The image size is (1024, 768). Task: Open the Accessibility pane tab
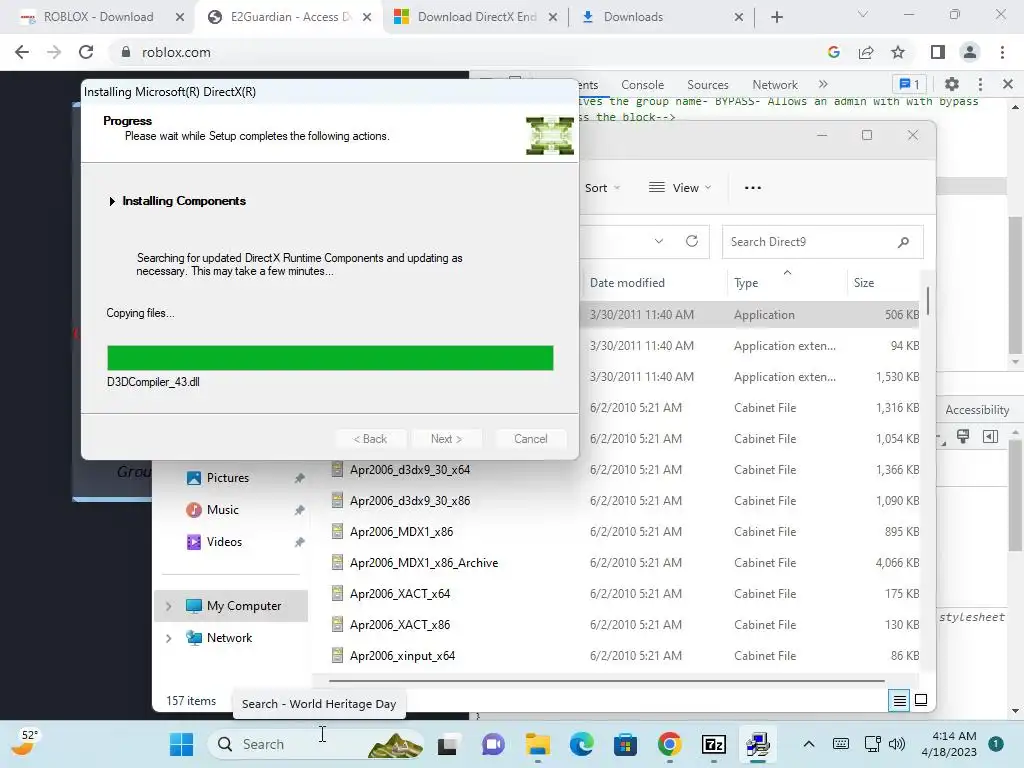tap(977, 409)
